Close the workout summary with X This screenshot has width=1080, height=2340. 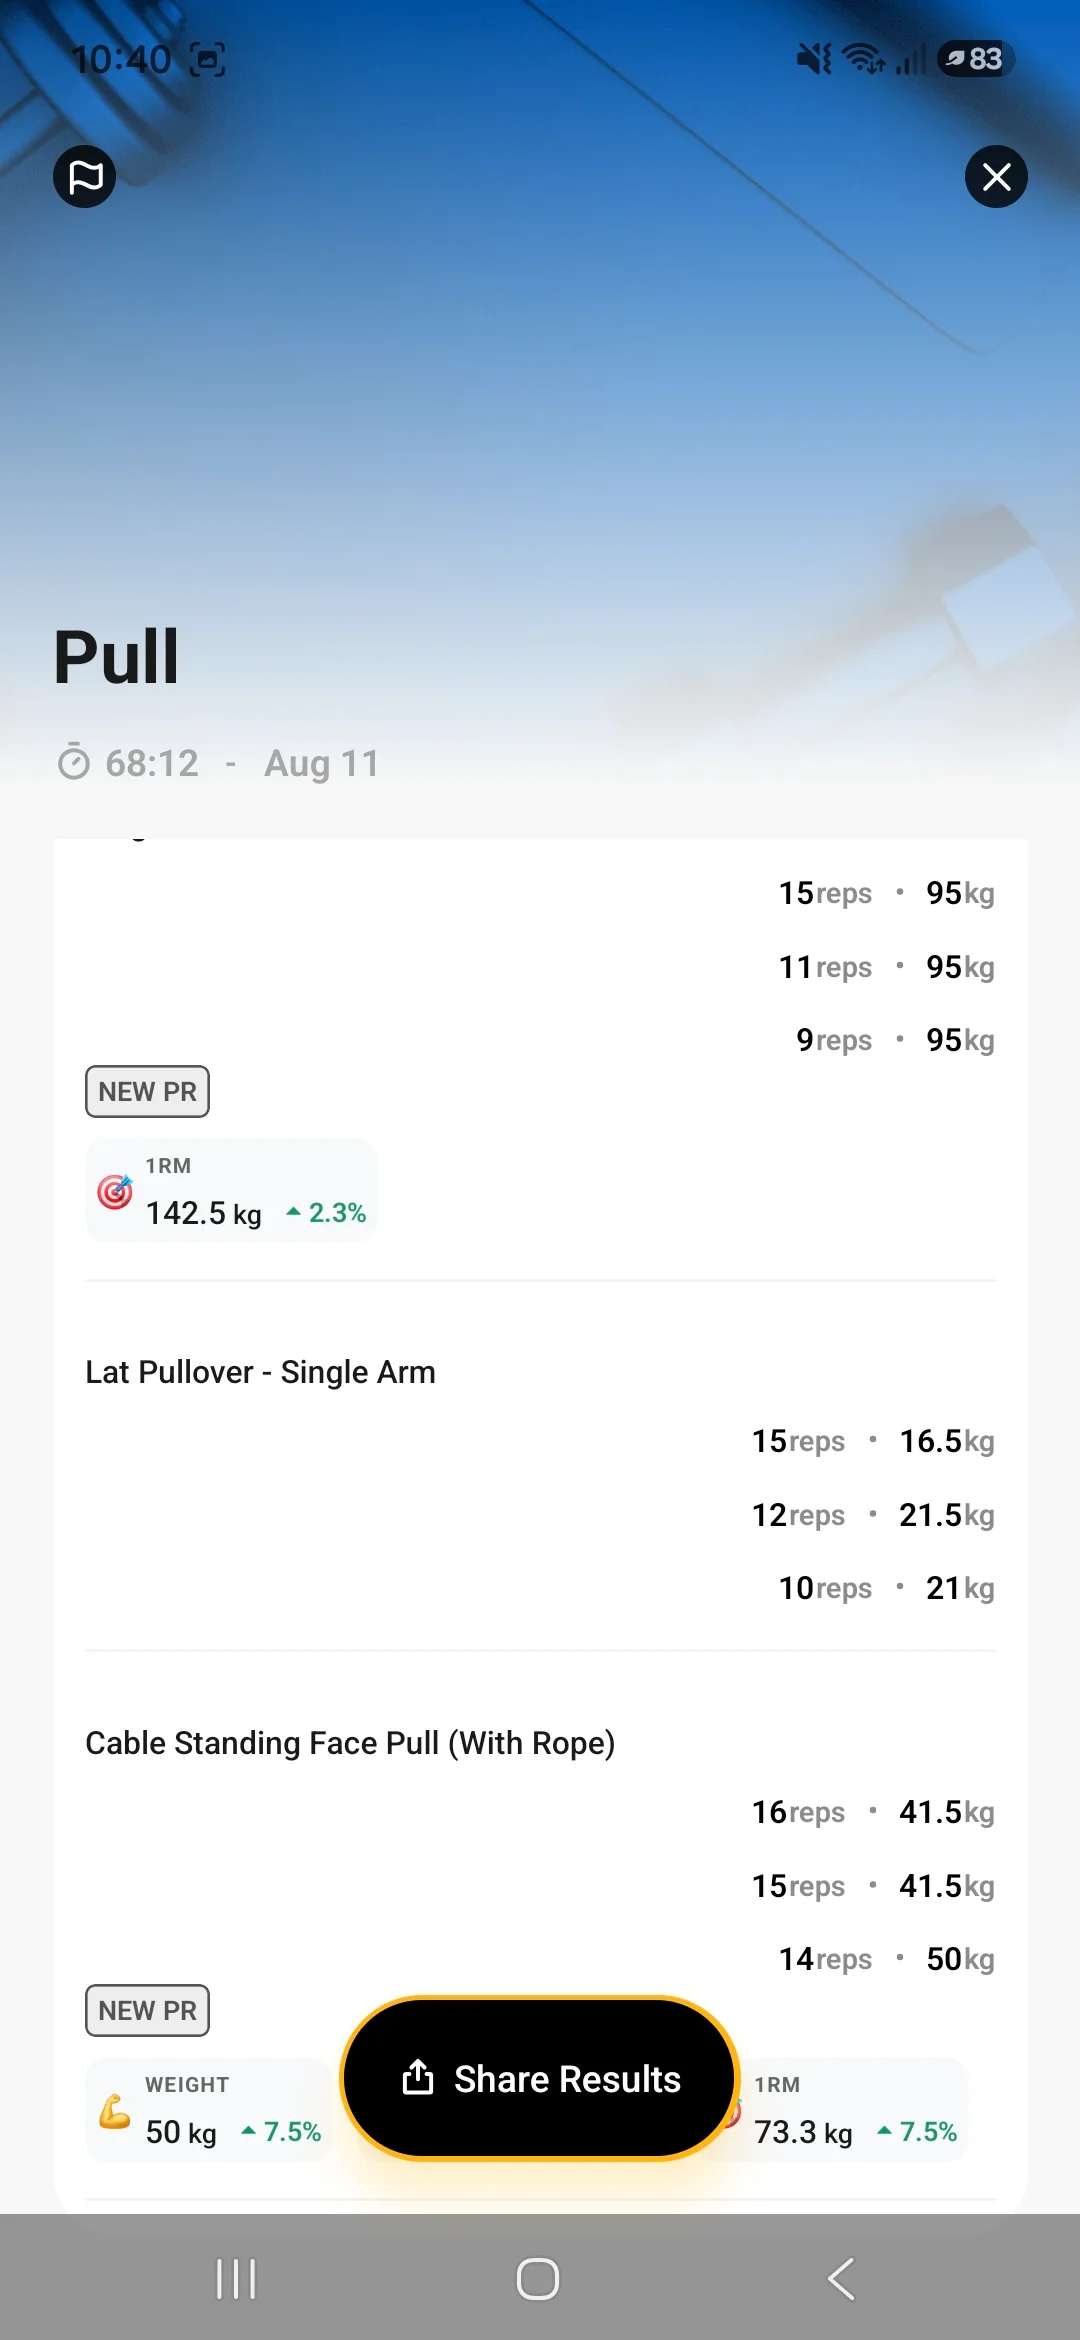tap(996, 177)
